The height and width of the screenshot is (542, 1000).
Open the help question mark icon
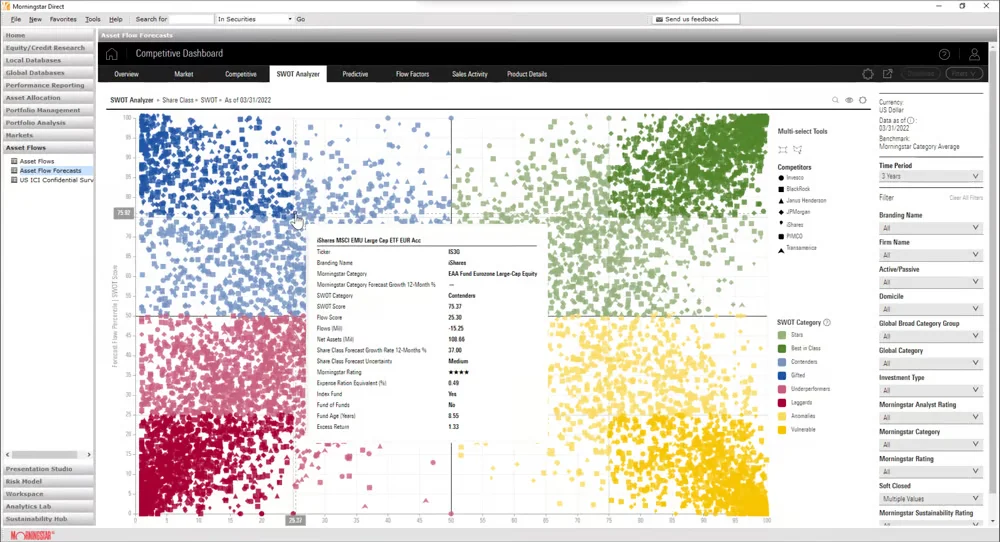coord(944,54)
